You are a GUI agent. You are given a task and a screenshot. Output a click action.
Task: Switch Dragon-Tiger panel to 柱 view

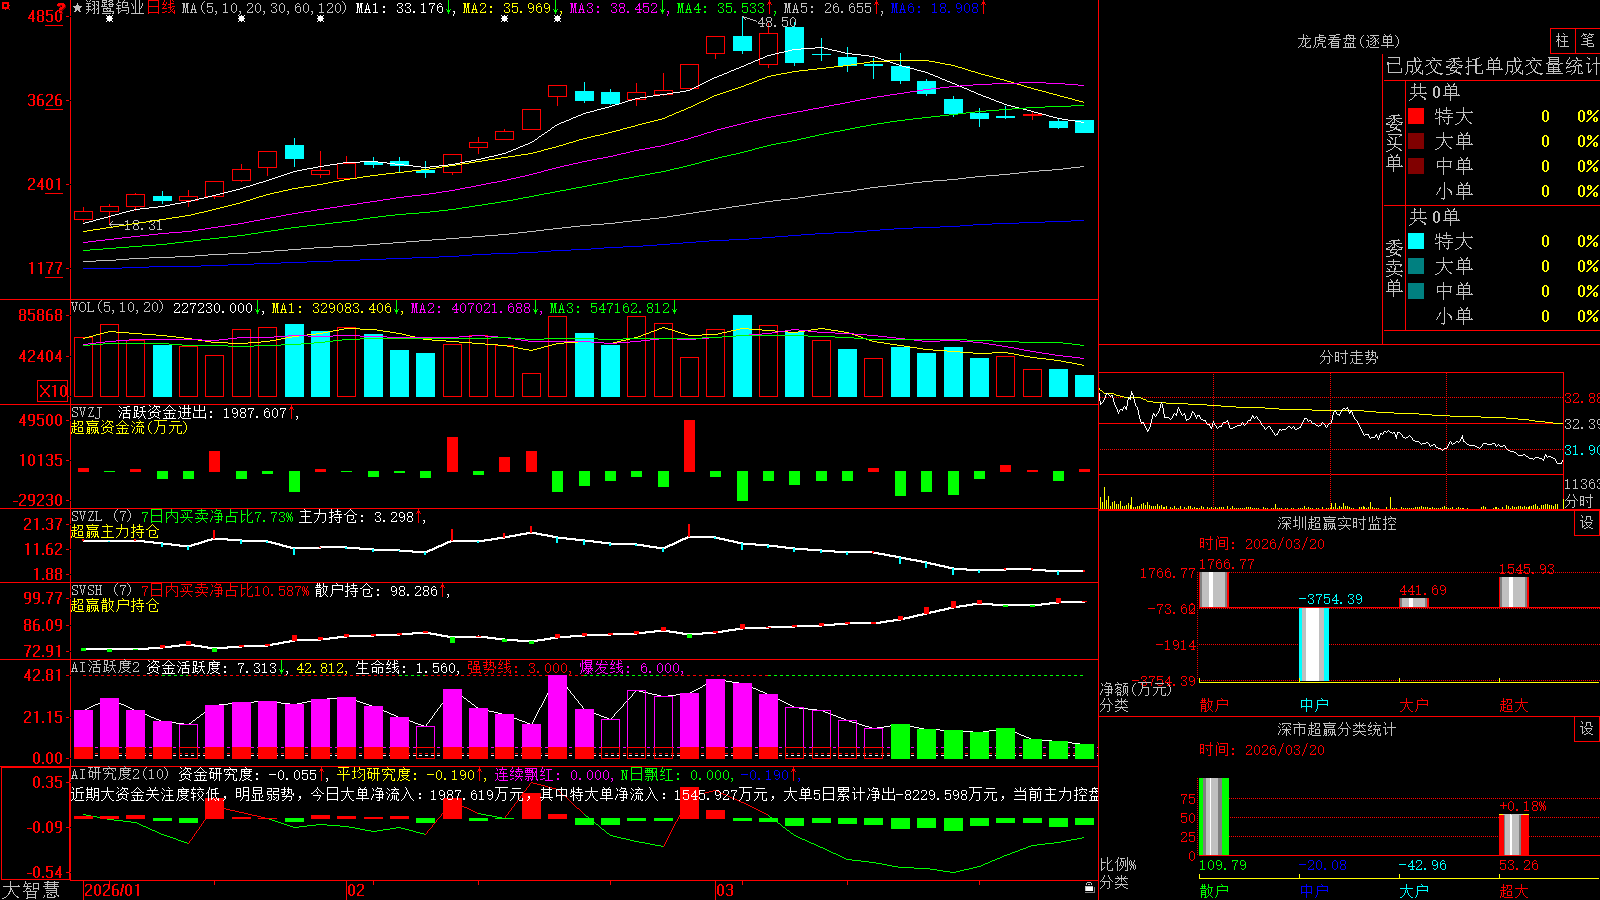tap(1562, 40)
